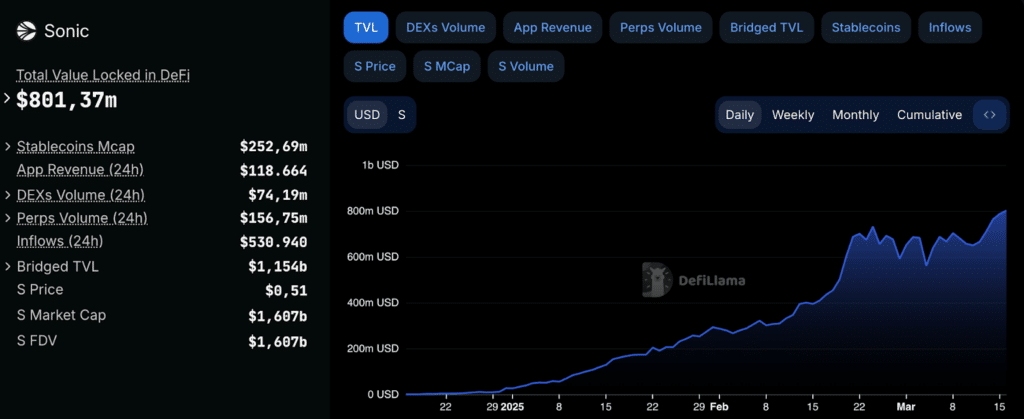
Task: Select the Weekly interval
Action: (x=793, y=115)
